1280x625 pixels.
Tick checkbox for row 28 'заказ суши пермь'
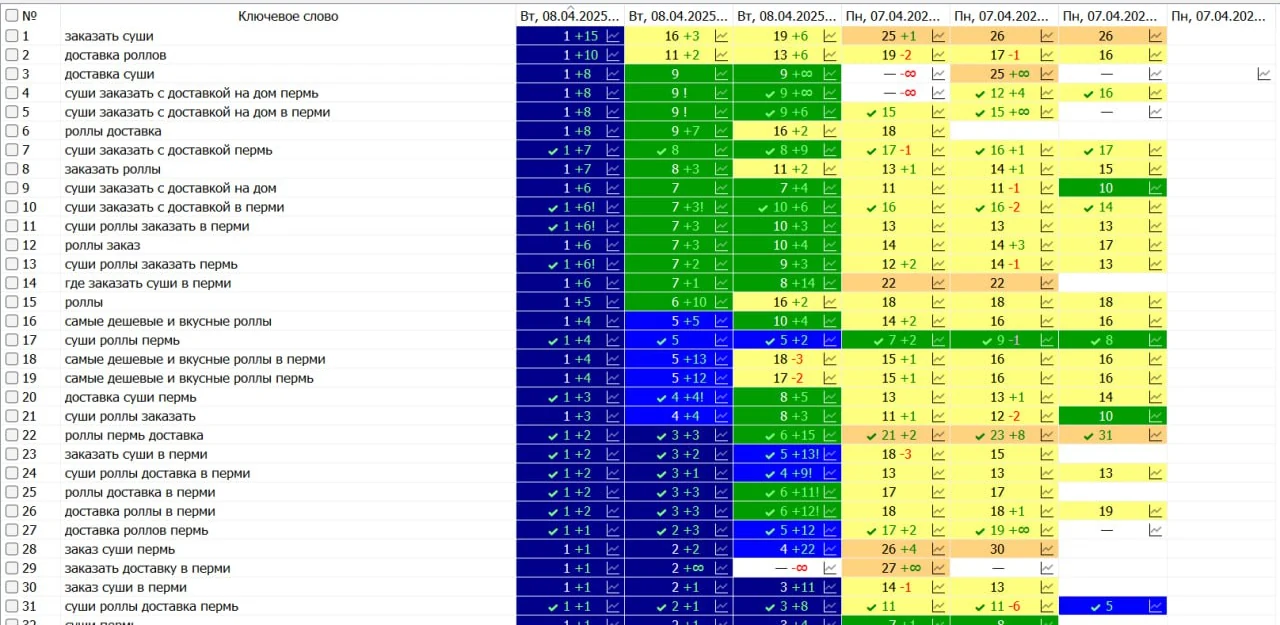(12, 549)
